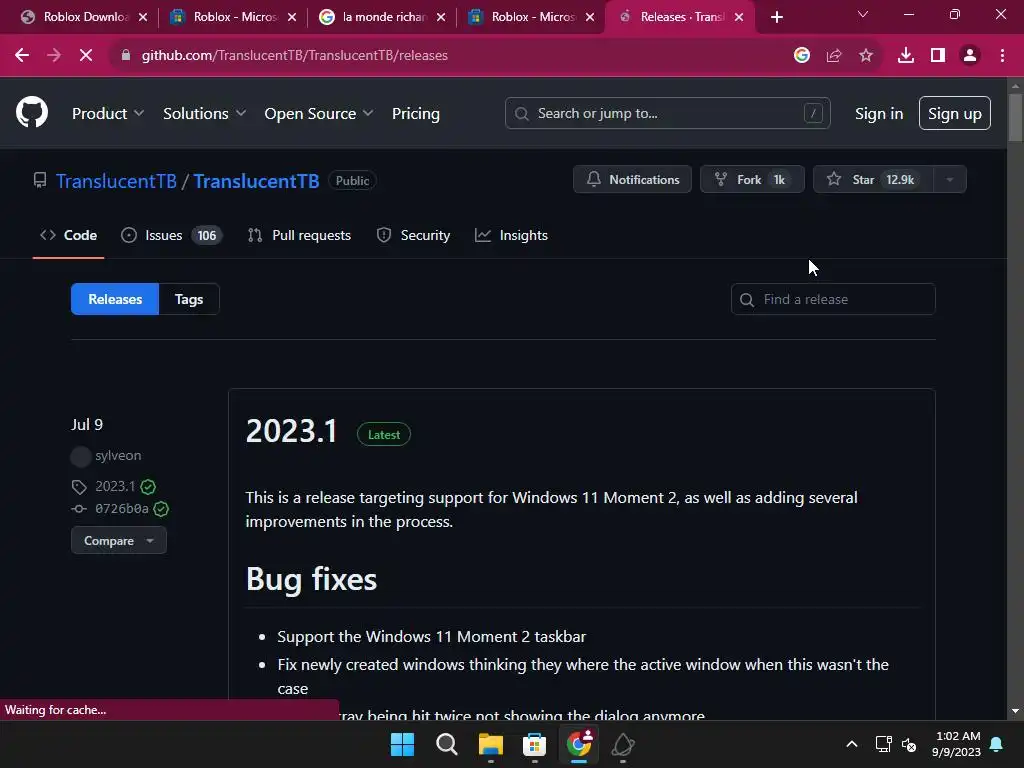The height and width of the screenshot is (768, 1024).
Task: Open the Windows Start menu
Action: point(402,744)
